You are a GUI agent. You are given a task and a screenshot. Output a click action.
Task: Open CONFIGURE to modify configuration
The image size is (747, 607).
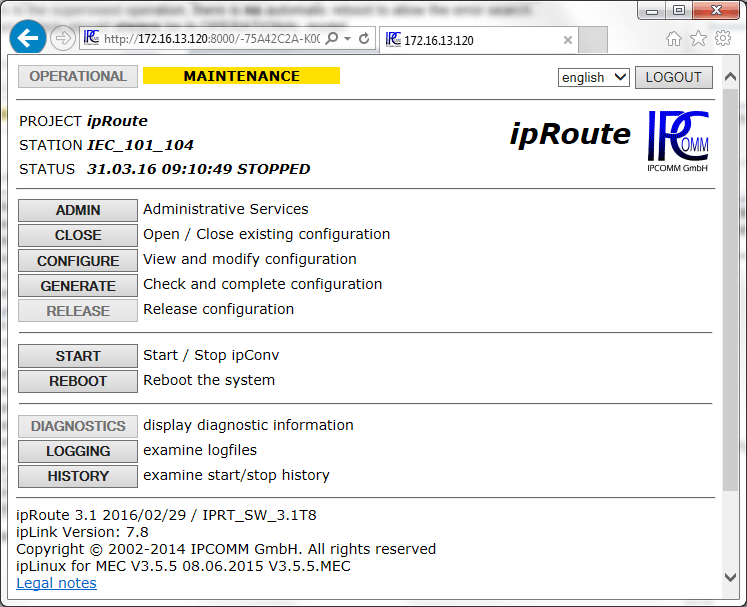point(78,261)
